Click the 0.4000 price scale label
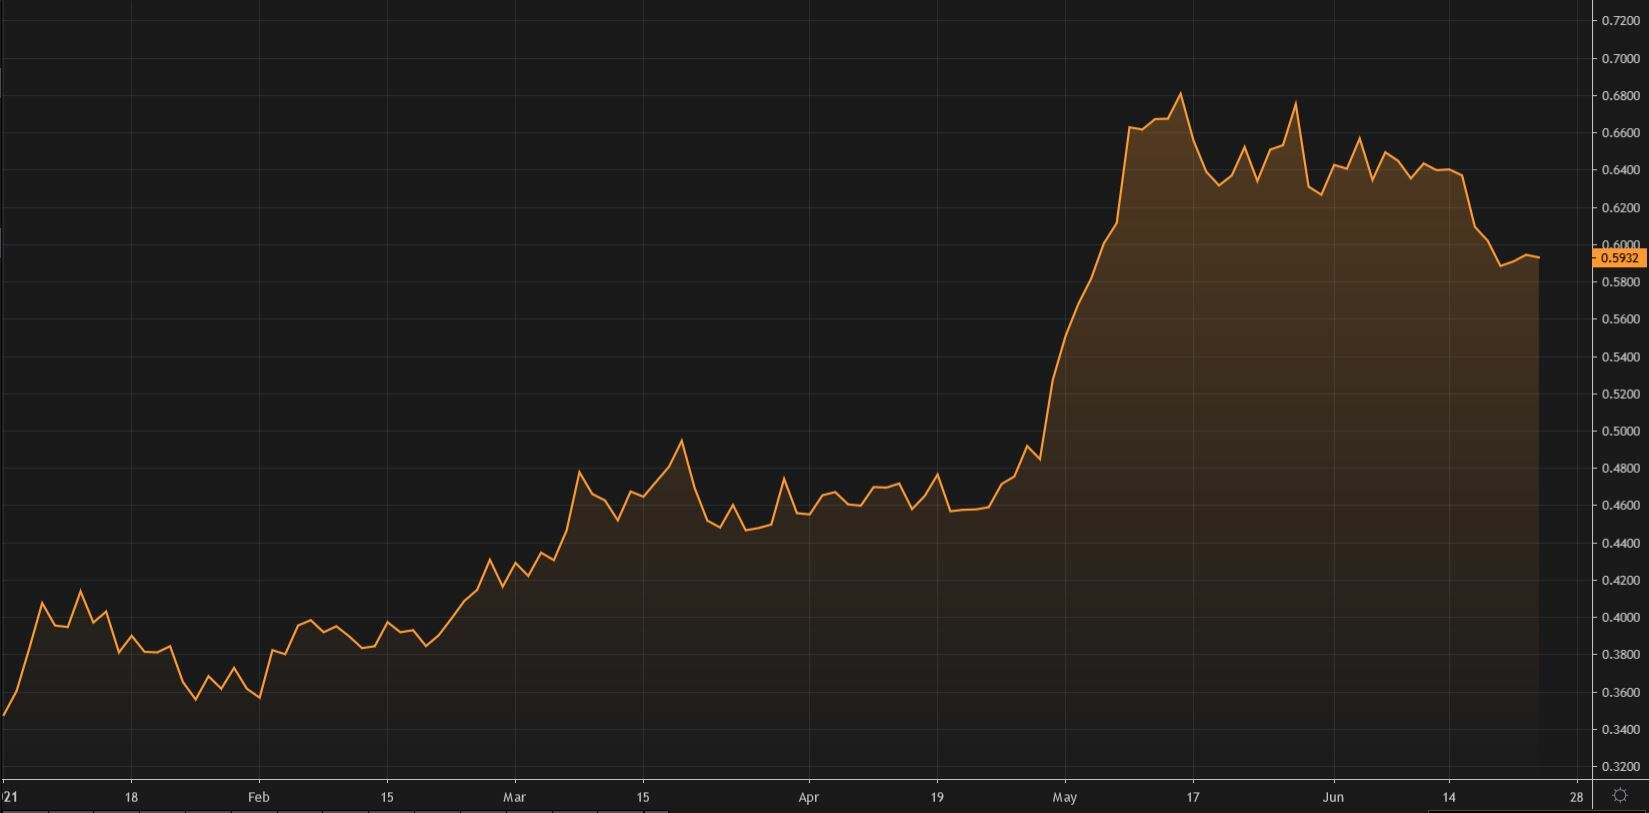 pos(1619,618)
